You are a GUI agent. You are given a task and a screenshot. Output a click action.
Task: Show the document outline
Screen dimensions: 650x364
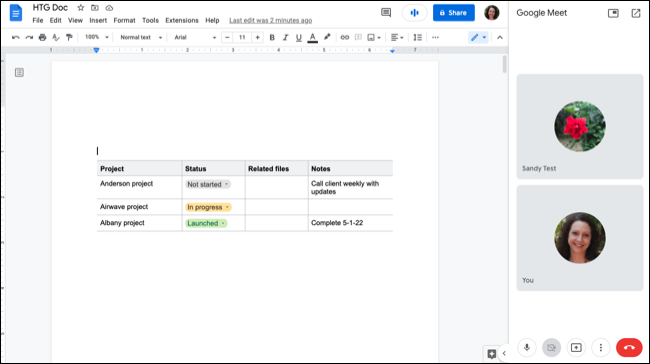19,73
